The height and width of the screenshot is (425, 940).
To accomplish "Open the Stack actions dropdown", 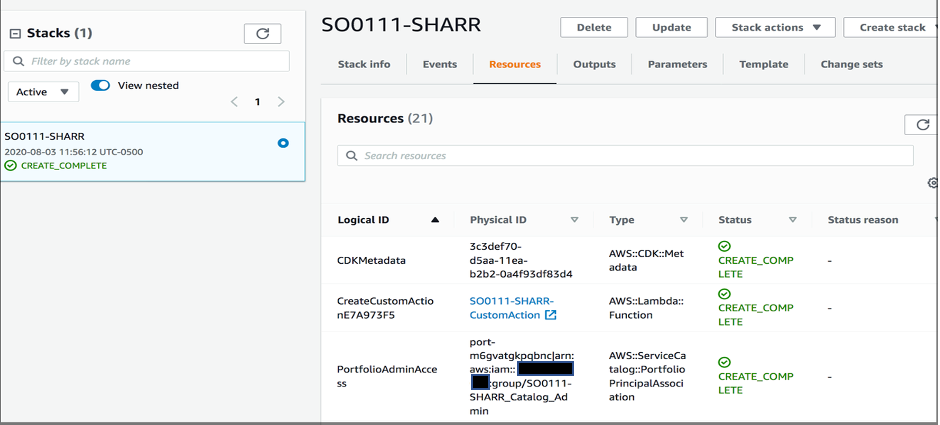I will [x=775, y=28].
